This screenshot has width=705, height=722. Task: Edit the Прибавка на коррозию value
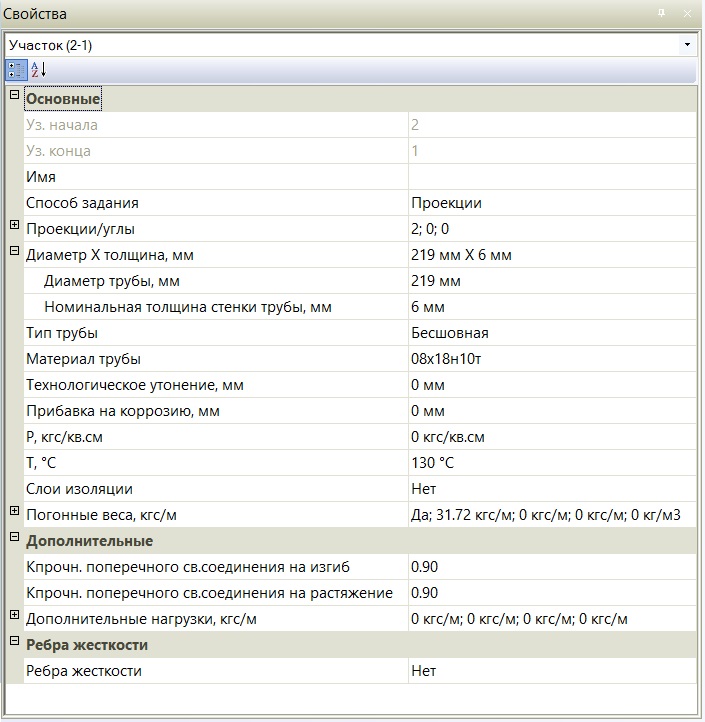tap(550, 411)
